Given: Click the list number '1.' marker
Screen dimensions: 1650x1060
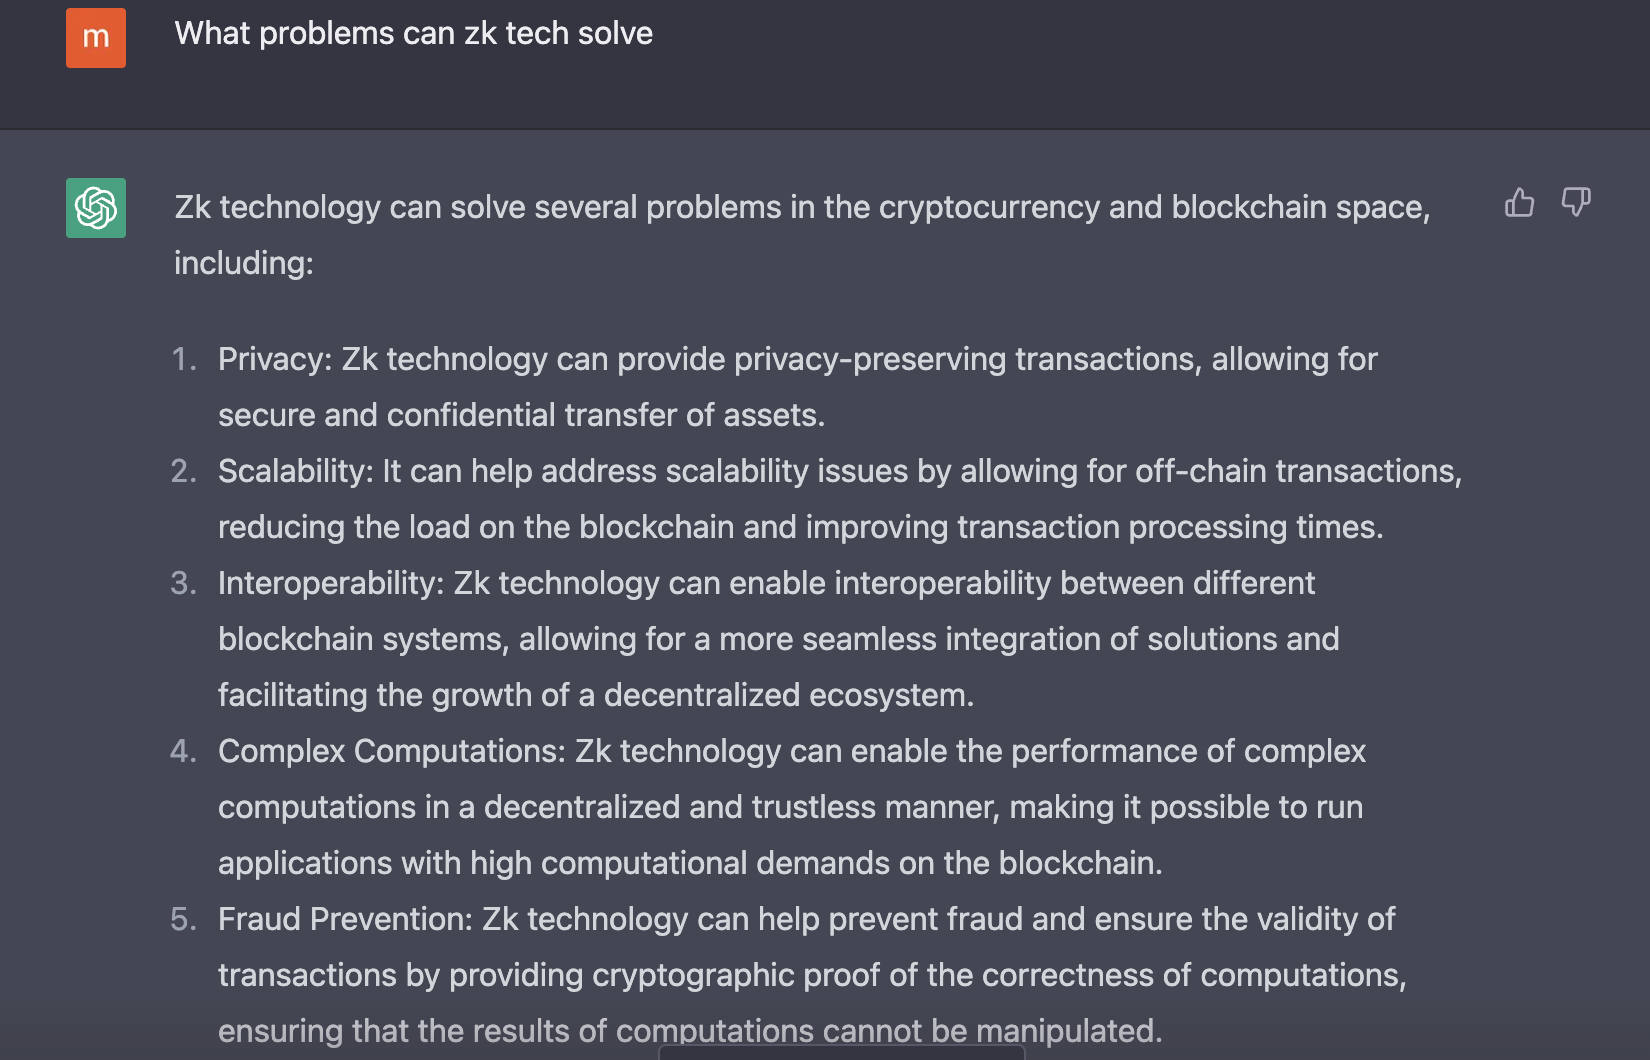Looking at the screenshot, I should tap(184, 359).
